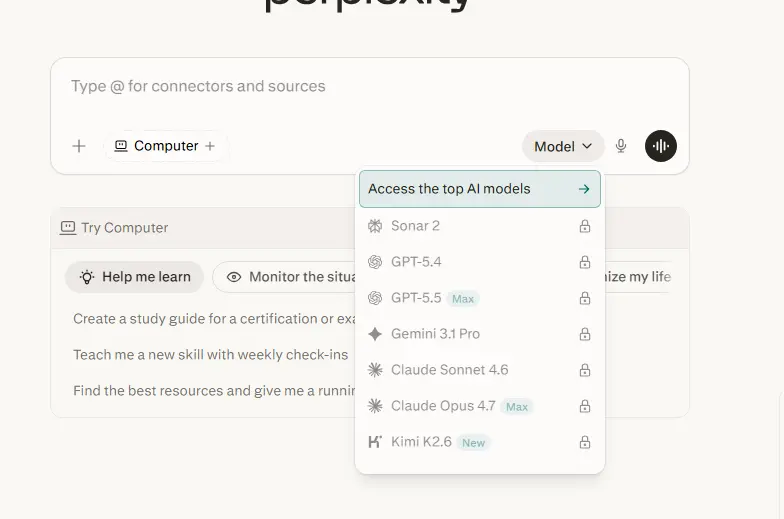Image resolution: width=784 pixels, height=519 pixels.
Task: Click the eye icon in Monitor chip
Action: tap(234, 277)
